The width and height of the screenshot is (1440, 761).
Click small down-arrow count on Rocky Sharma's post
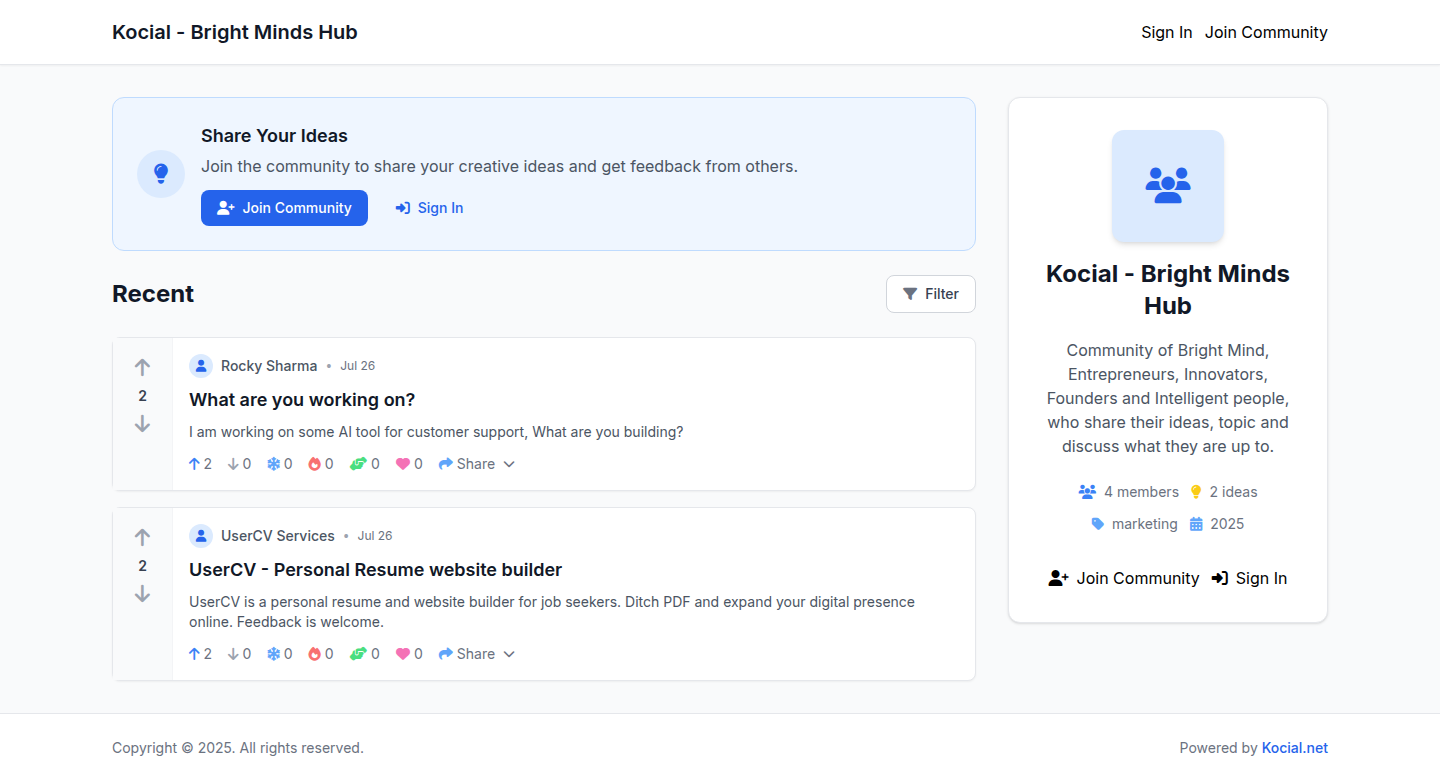(239, 464)
